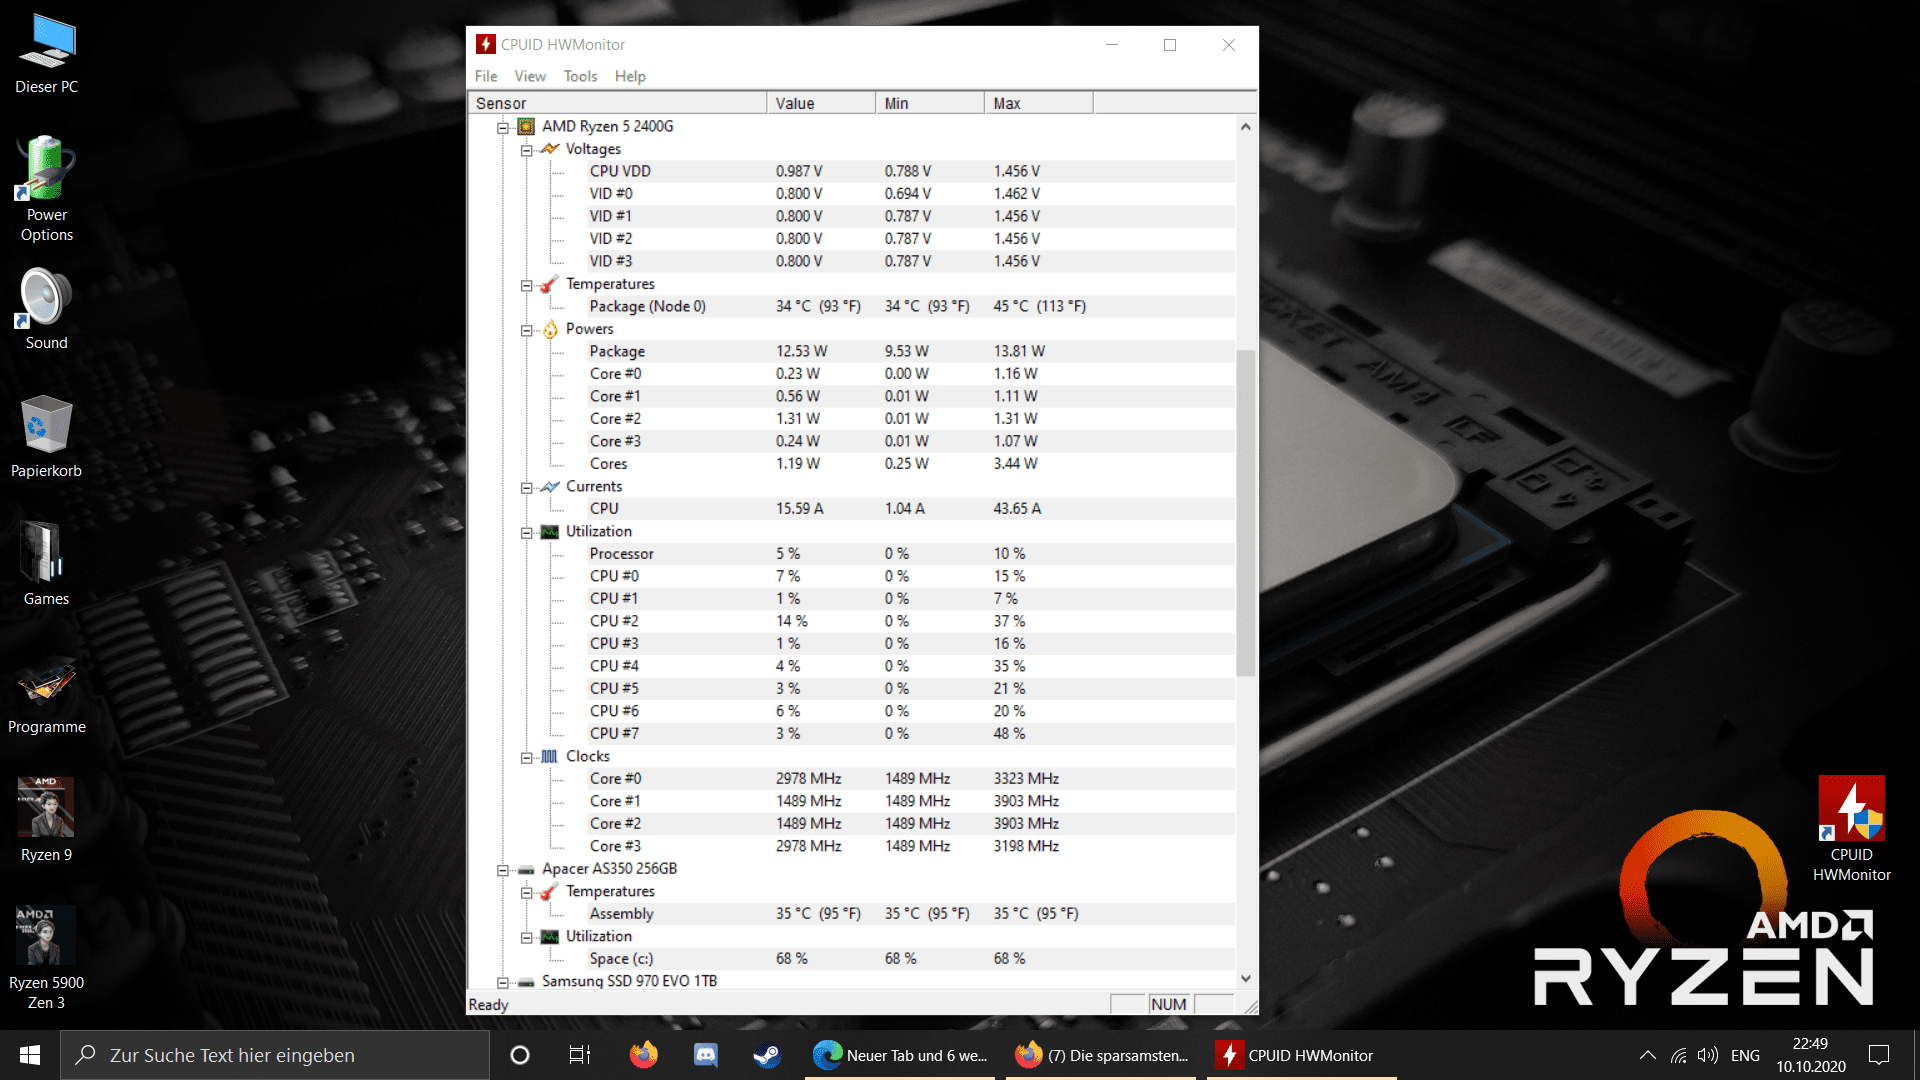Collapse the Voltages tree section
Viewport: 1920px width, 1080px height.
click(526, 150)
